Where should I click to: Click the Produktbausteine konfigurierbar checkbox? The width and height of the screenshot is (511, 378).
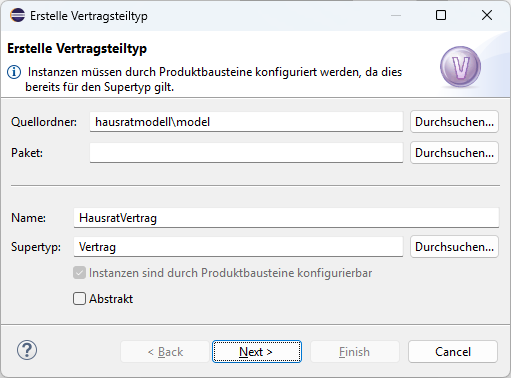[79, 273]
